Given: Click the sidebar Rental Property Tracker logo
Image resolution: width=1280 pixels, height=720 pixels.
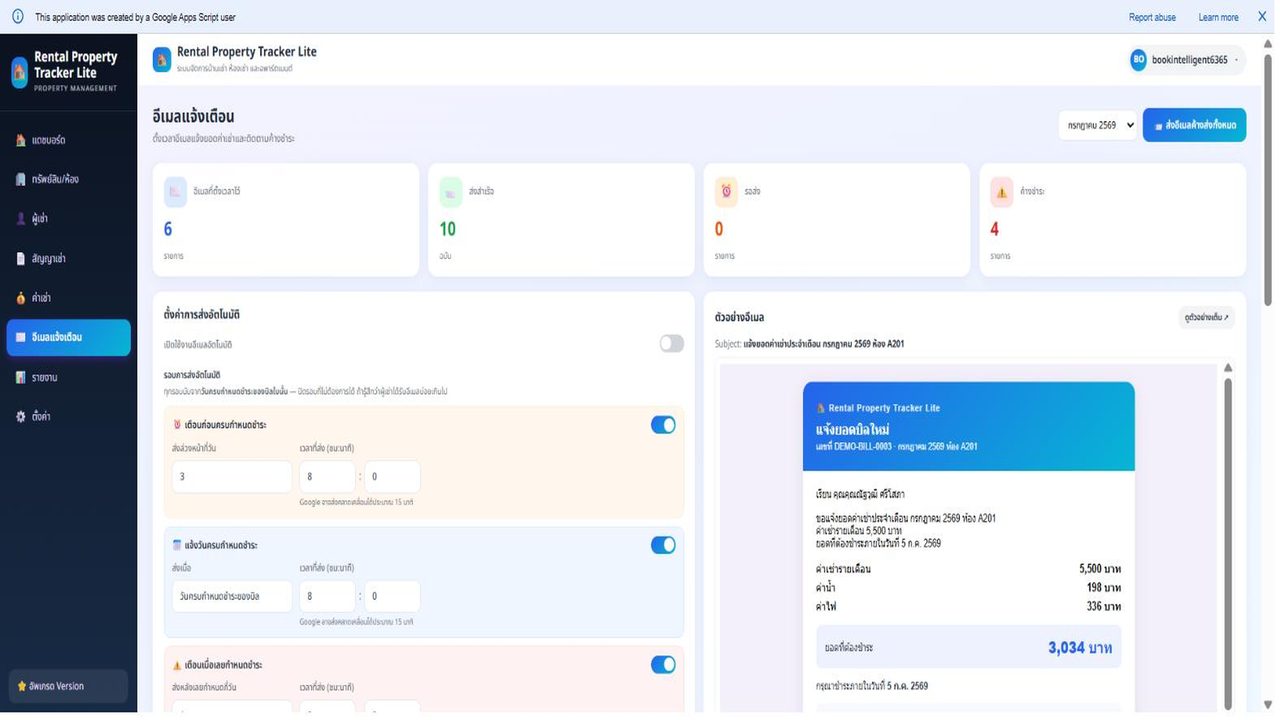Looking at the screenshot, I should click(19, 72).
